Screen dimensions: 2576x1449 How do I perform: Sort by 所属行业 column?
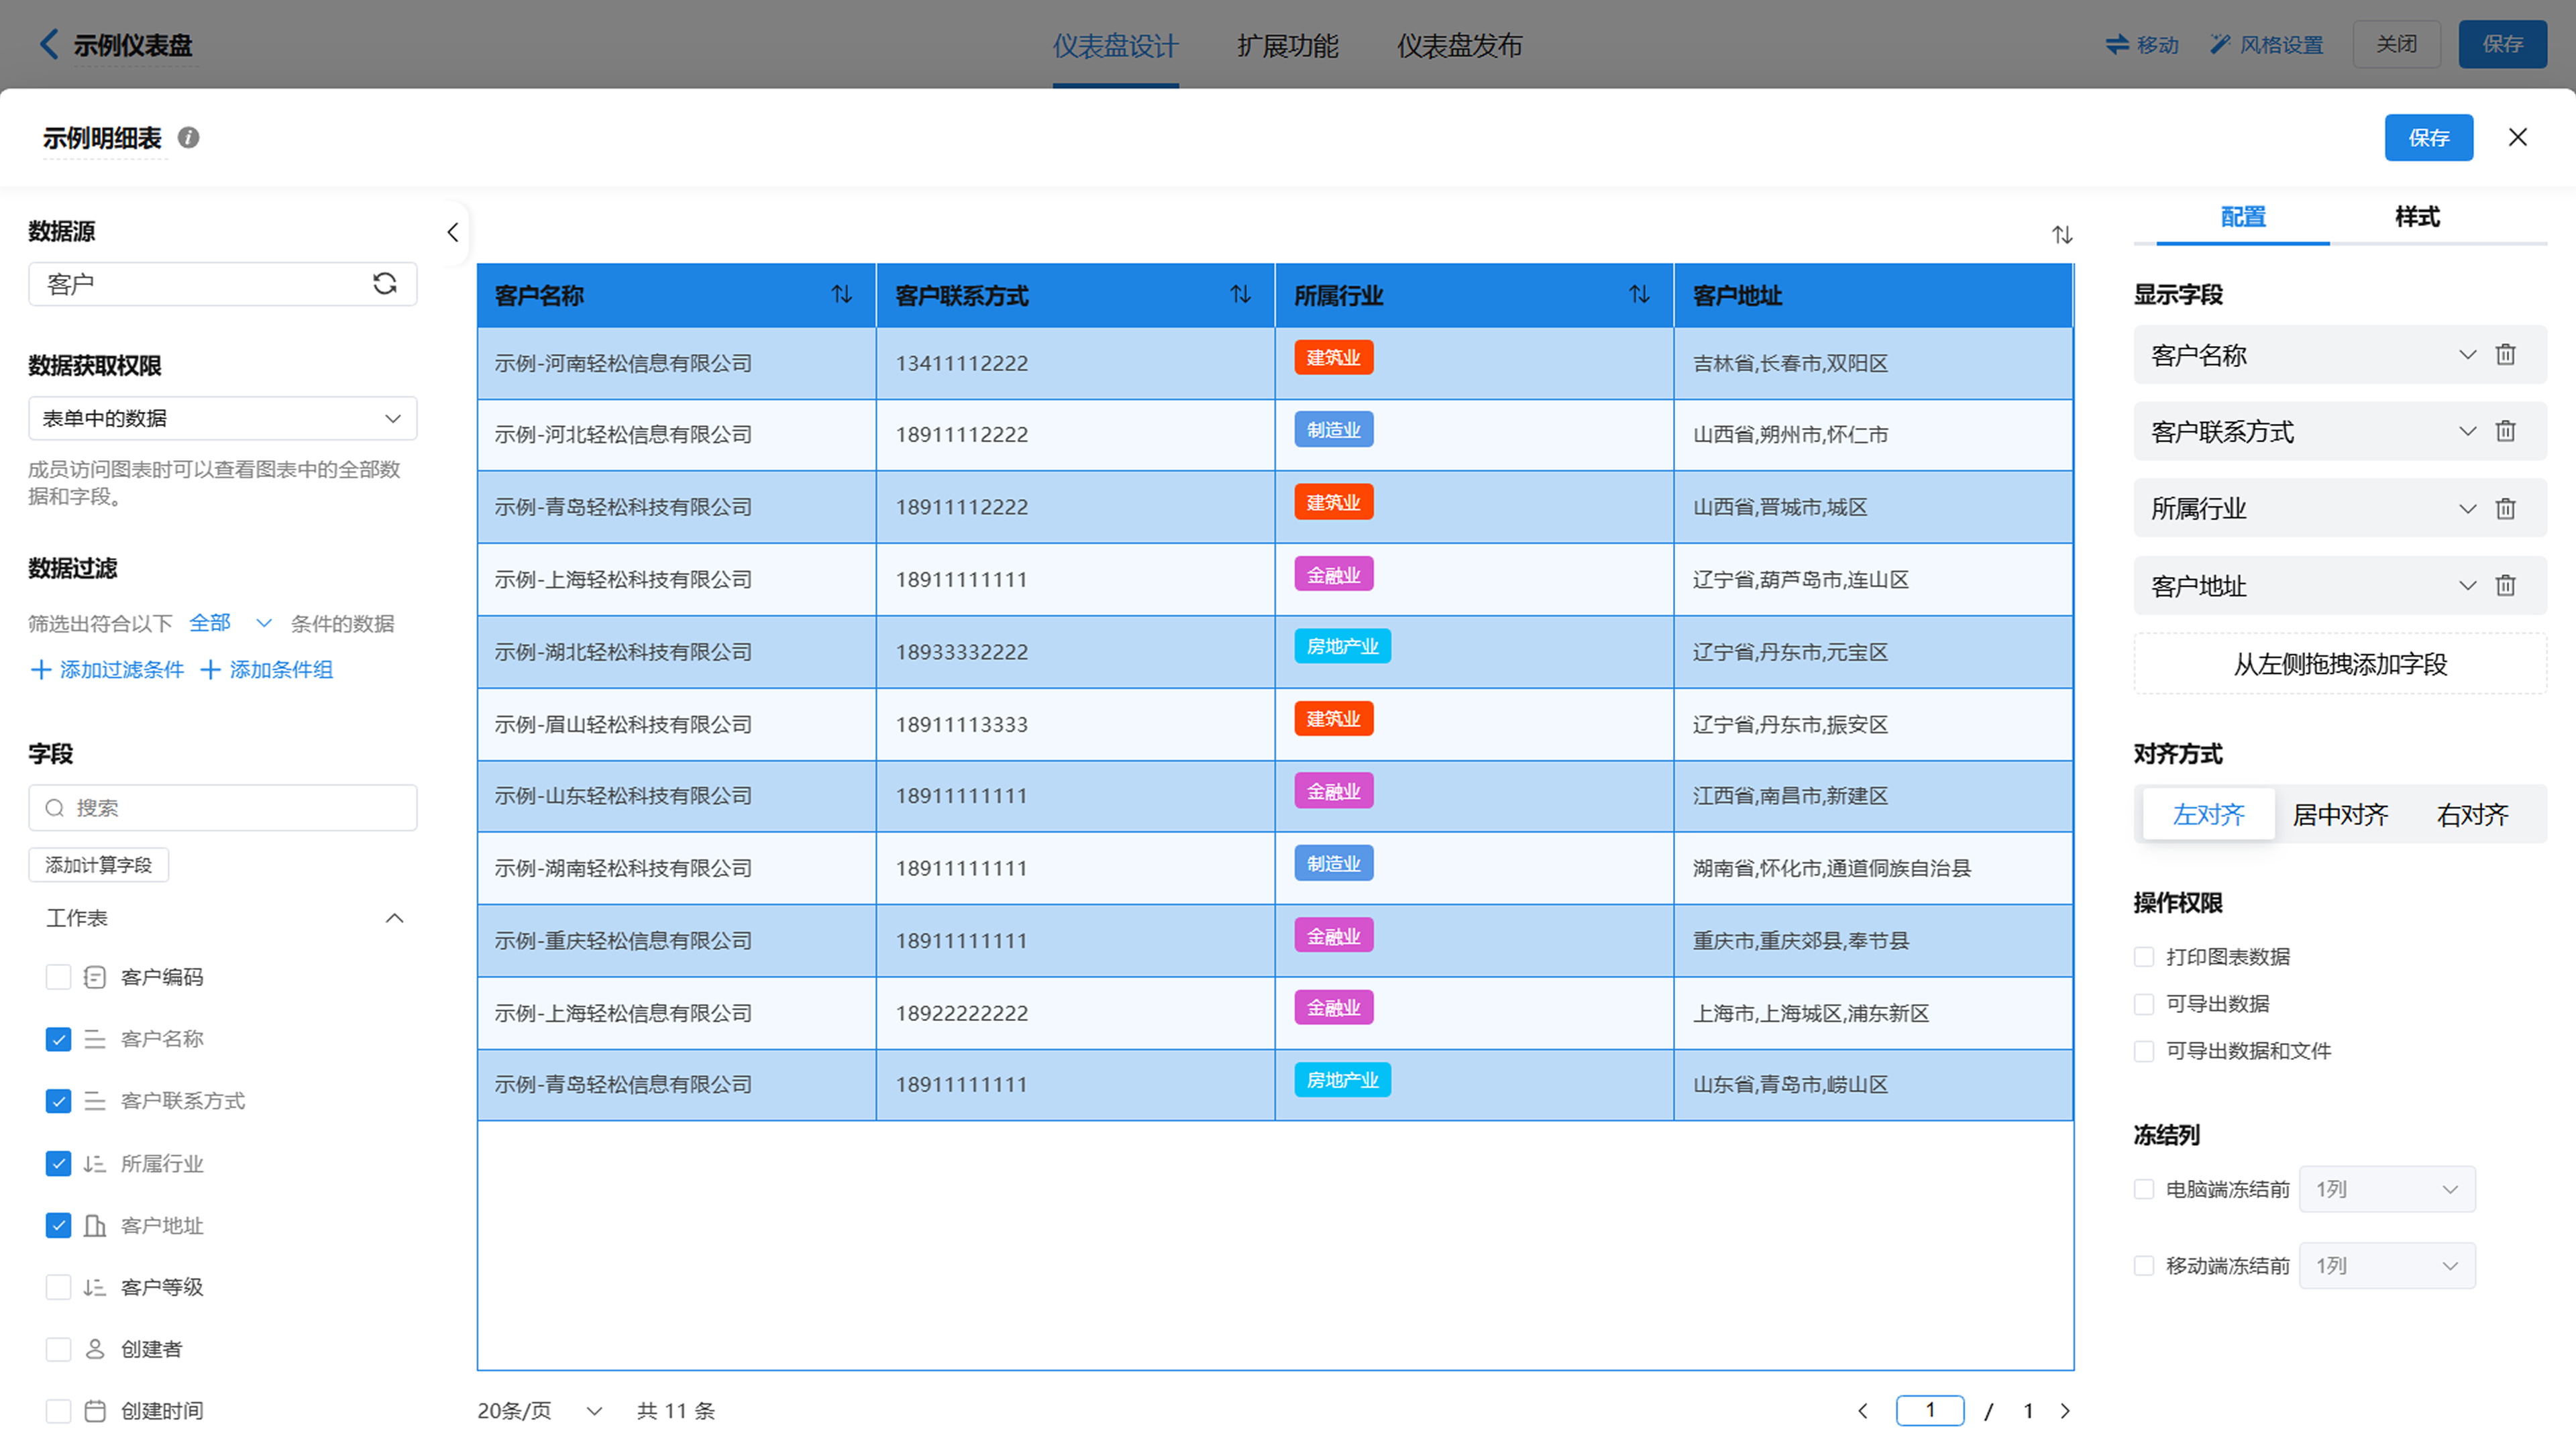(1639, 294)
